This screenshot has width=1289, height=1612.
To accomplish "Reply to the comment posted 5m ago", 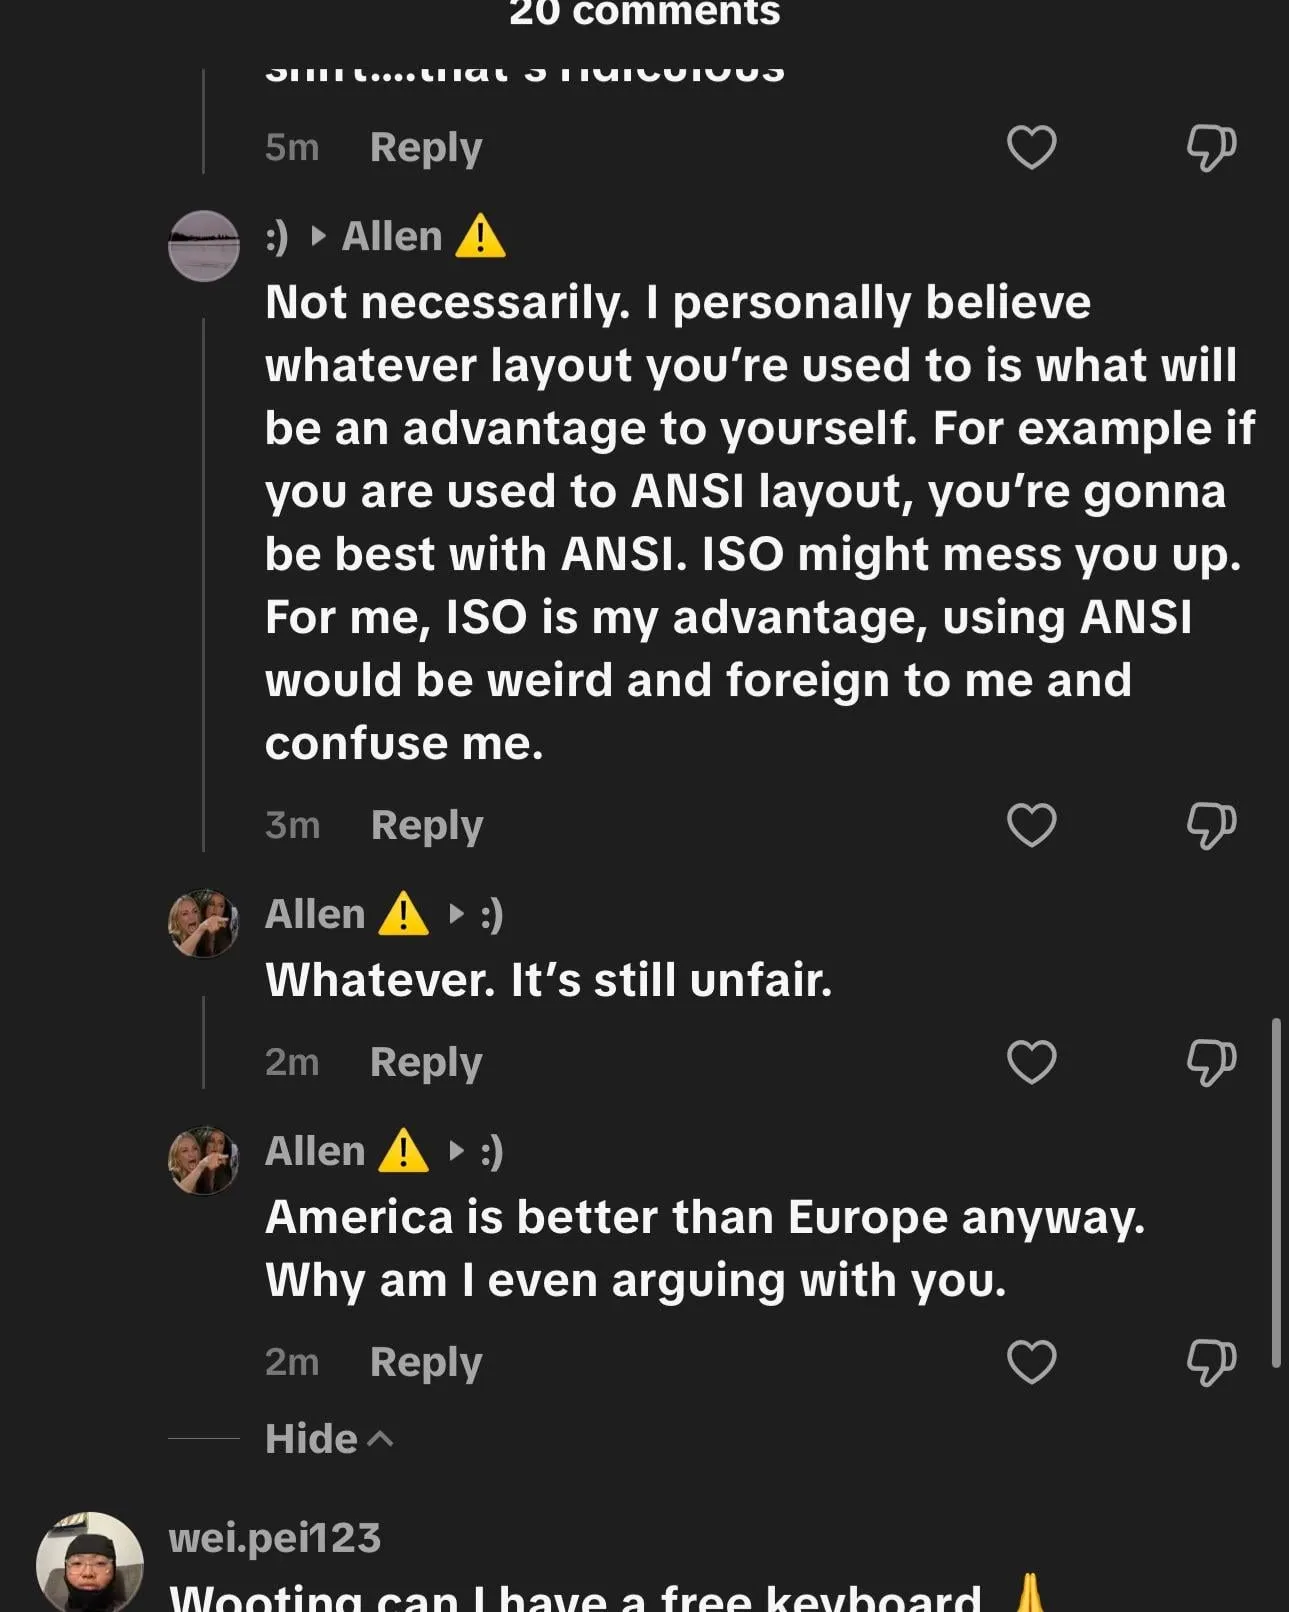I will pyautogui.click(x=426, y=148).
